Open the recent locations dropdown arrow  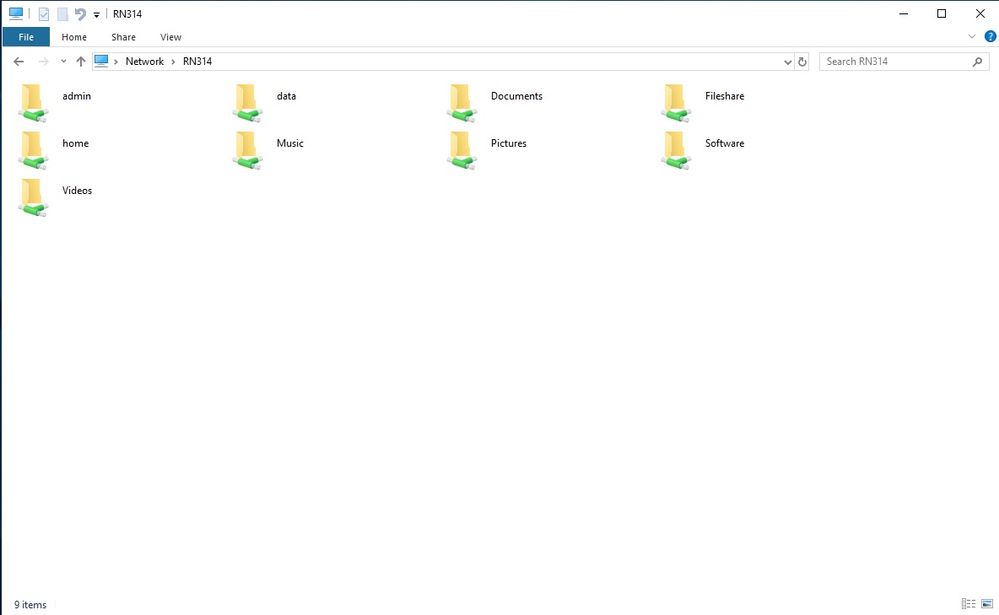[64, 61]
